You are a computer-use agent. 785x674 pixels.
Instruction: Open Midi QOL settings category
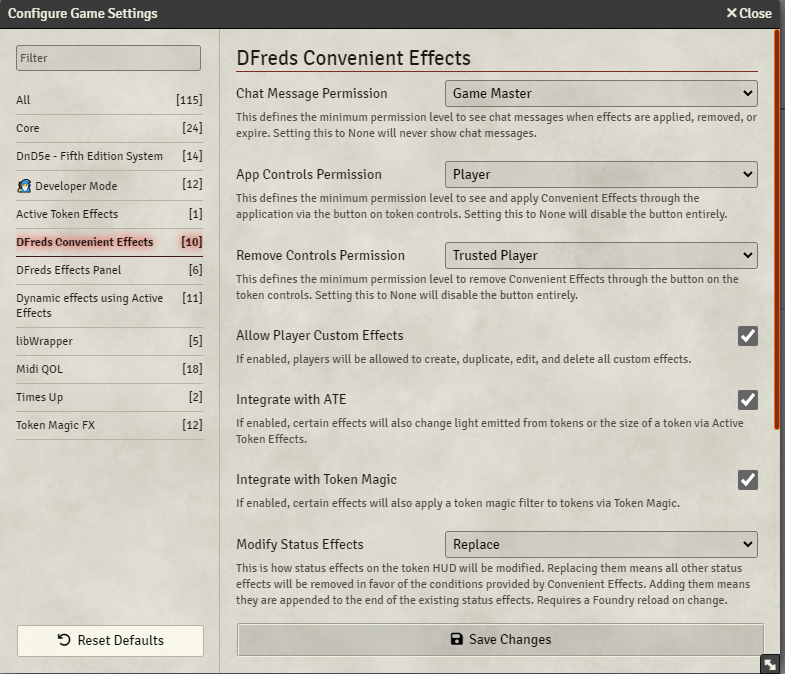(x=109, y=370)
